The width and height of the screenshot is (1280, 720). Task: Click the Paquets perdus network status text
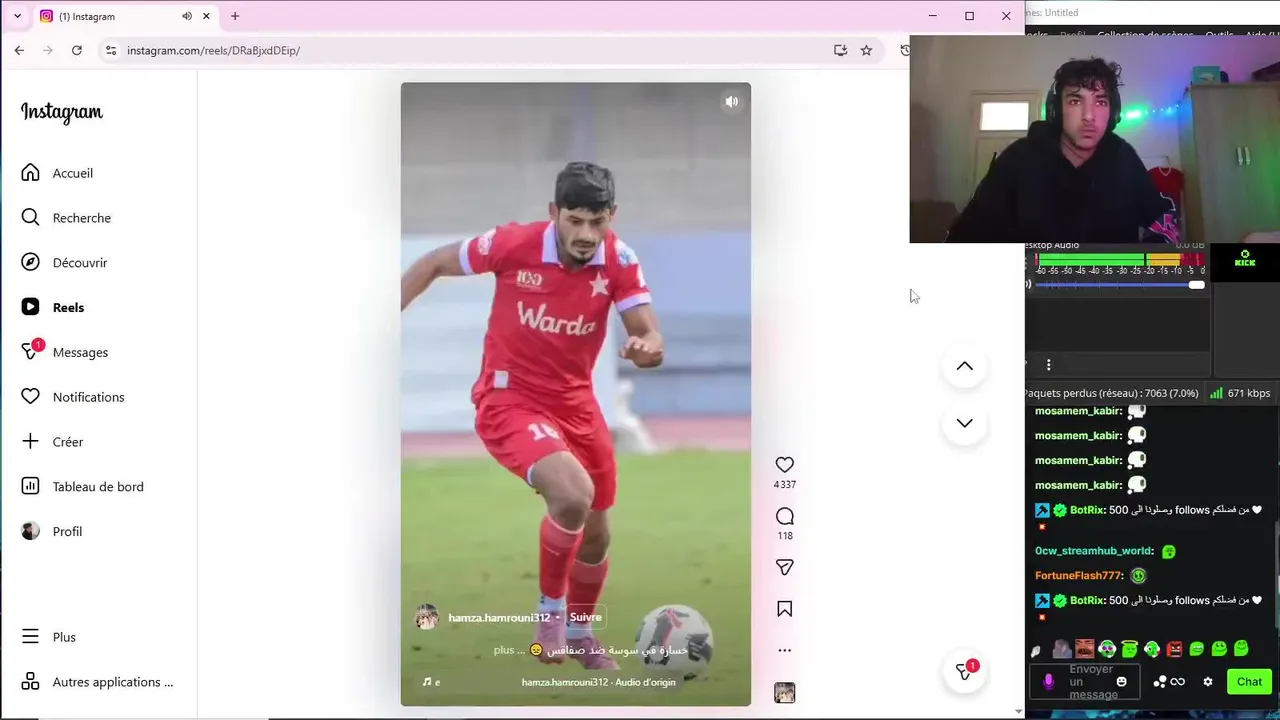point(1110,393)
